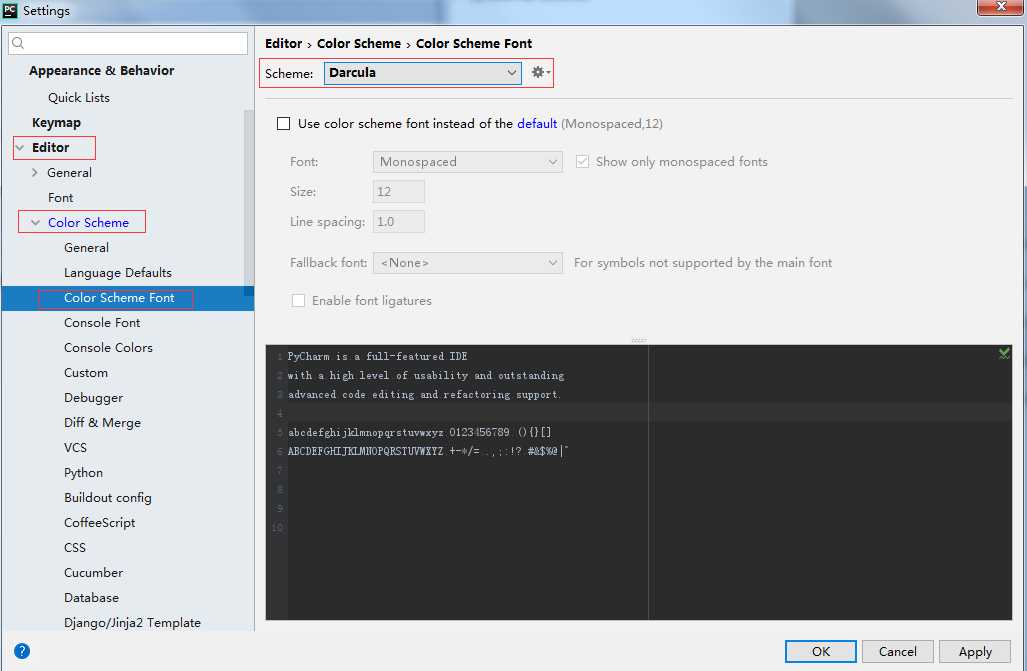Toggle Show only monospaced fonts checkbox
The height and width of the screenshot is (671, 1027).
click(x=582, y=161)
